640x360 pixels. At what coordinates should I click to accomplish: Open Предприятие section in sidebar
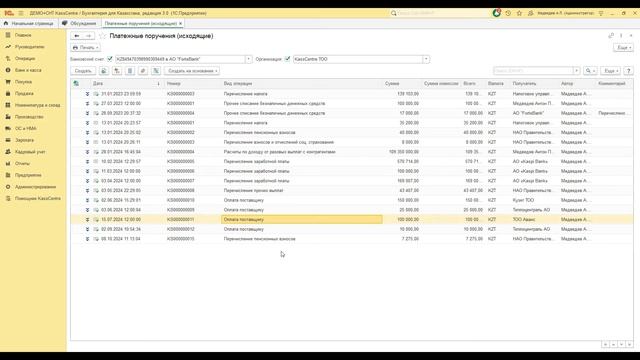[28, 175]
